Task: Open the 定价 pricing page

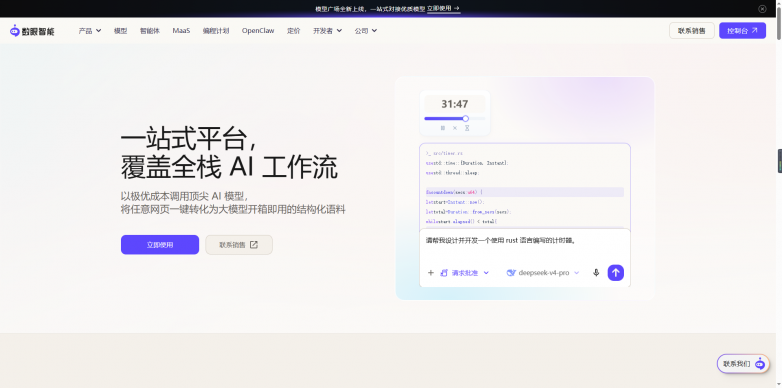Action: (x=294, y=31)
